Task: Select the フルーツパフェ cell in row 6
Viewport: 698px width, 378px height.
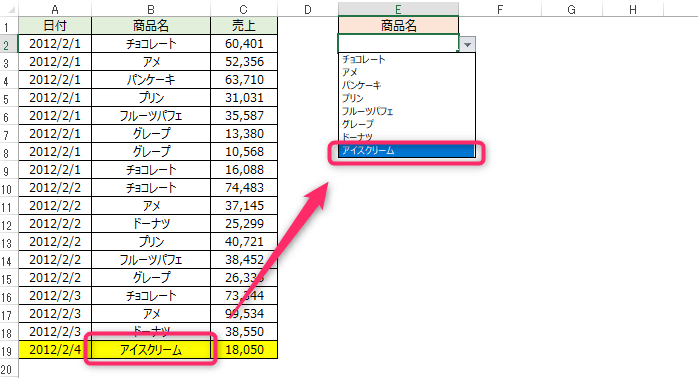Action: coord(151,116)
